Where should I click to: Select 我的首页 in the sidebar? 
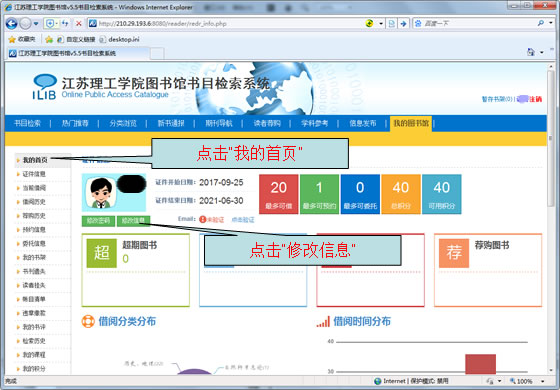pos(35,160)
